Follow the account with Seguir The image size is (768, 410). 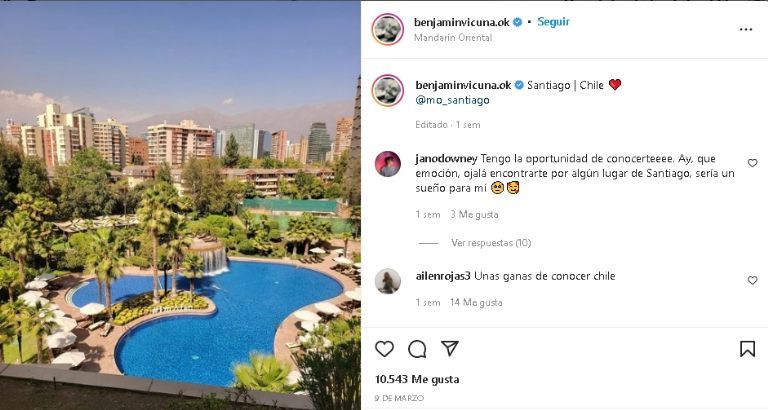click(x=553, y=22)
